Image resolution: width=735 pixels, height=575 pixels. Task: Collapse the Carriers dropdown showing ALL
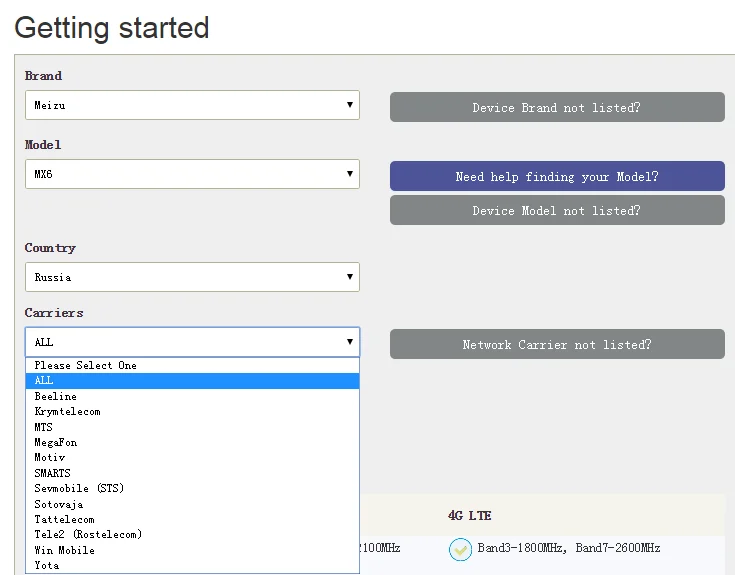point(192,342)
